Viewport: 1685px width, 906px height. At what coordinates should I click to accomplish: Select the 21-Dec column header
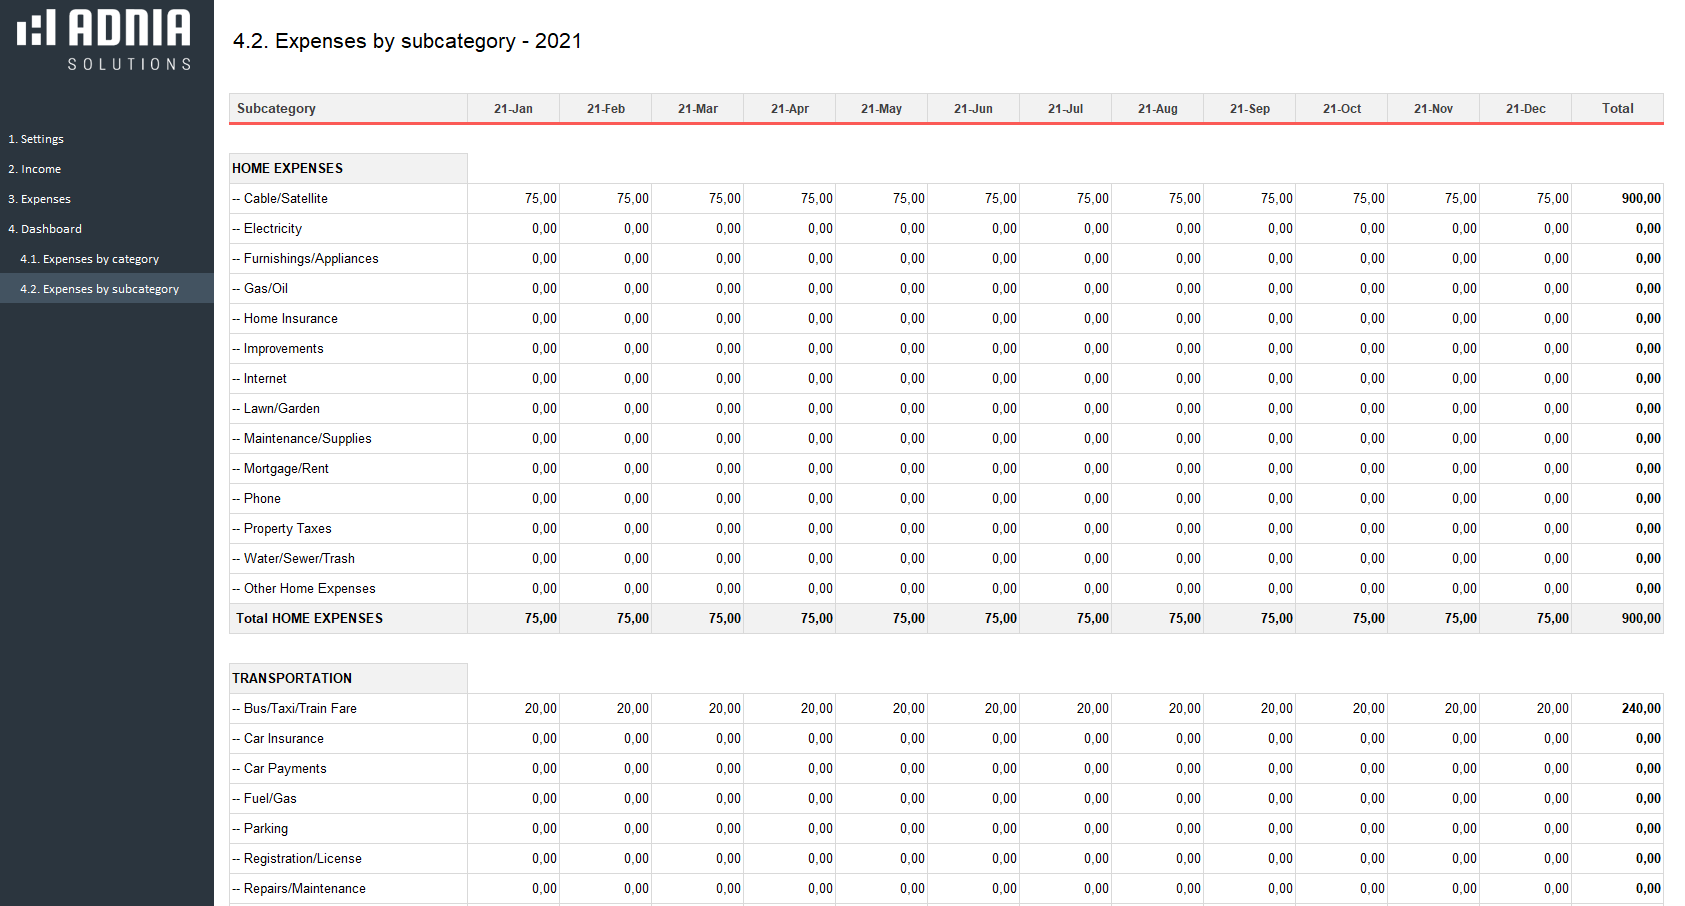click(1525, 108)
